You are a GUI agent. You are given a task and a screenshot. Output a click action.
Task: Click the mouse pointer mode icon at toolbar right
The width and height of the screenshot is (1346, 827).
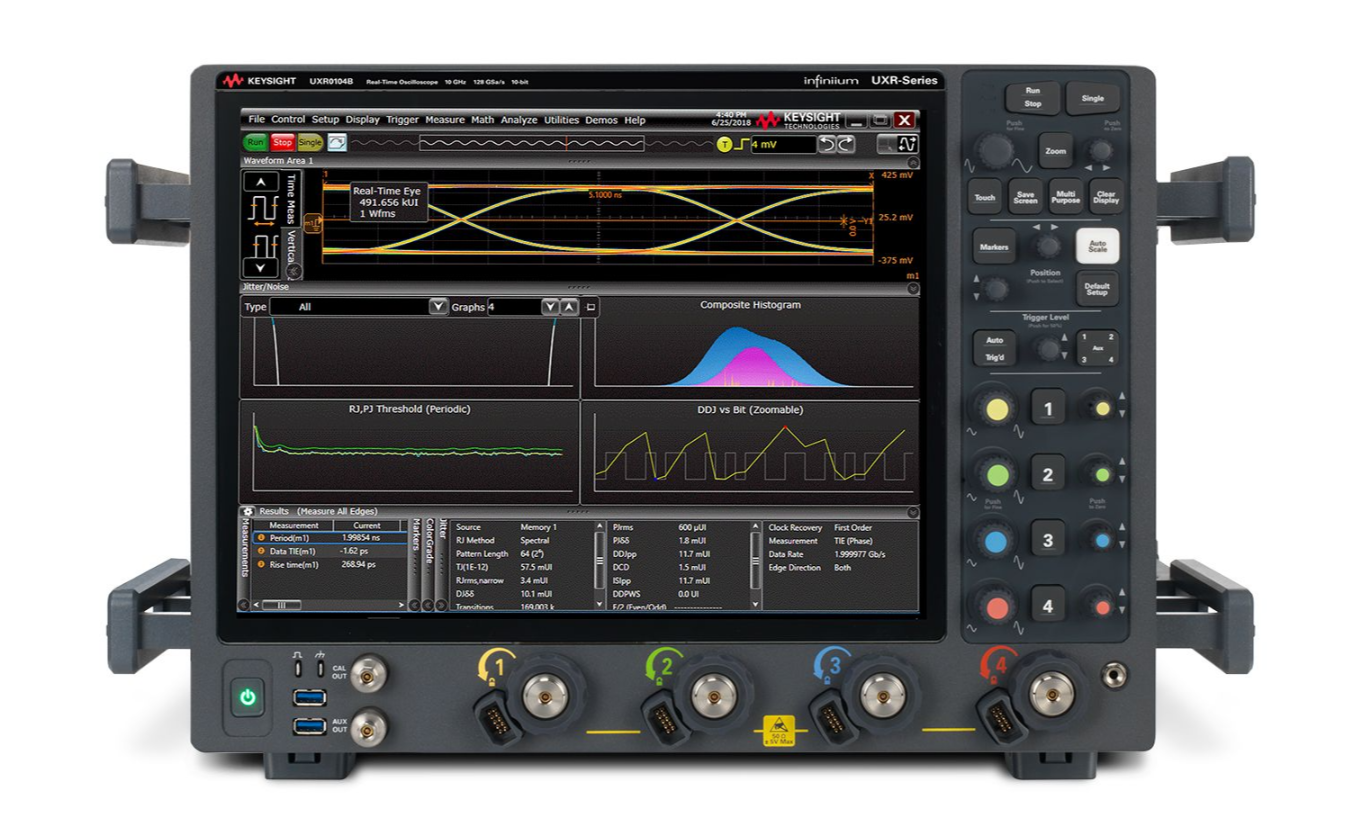[x=888, y=144]
